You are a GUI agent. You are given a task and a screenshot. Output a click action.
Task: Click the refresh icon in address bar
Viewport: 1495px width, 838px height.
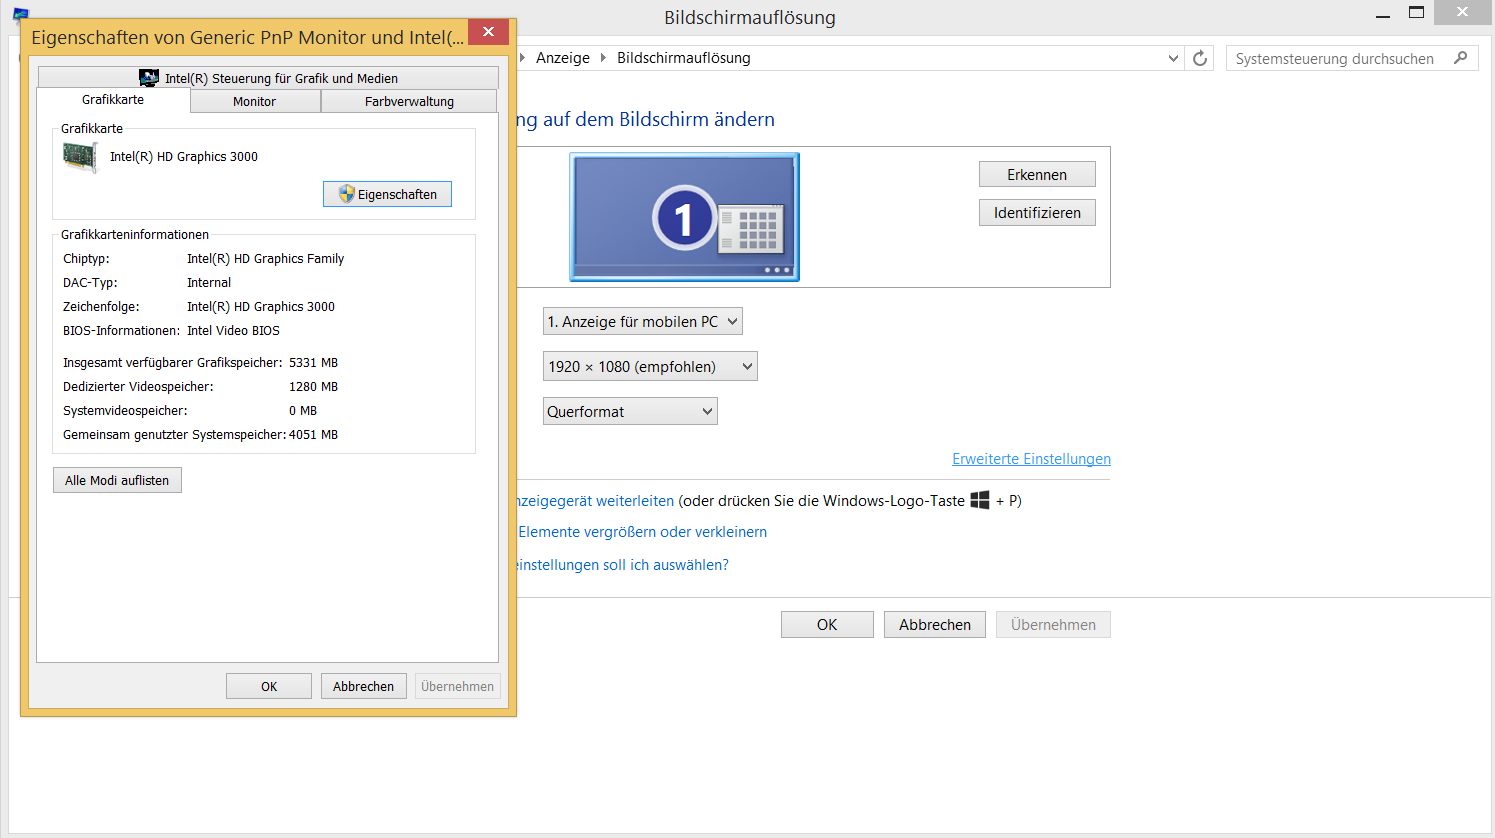1200,58
